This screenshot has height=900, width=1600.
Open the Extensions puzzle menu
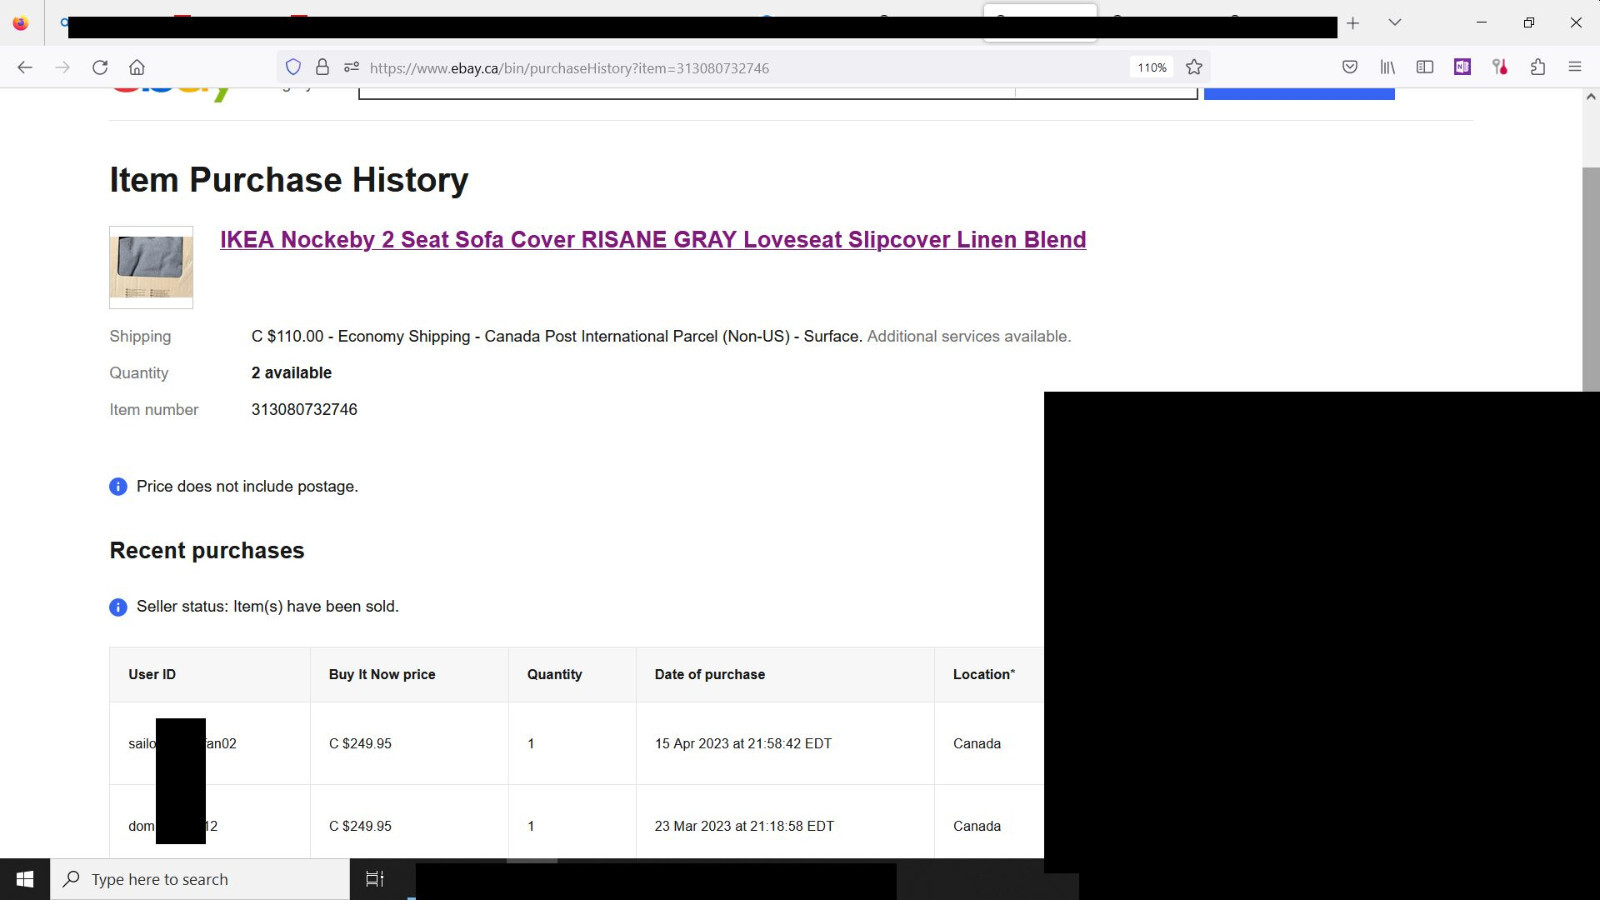(x=1538, y=67)
